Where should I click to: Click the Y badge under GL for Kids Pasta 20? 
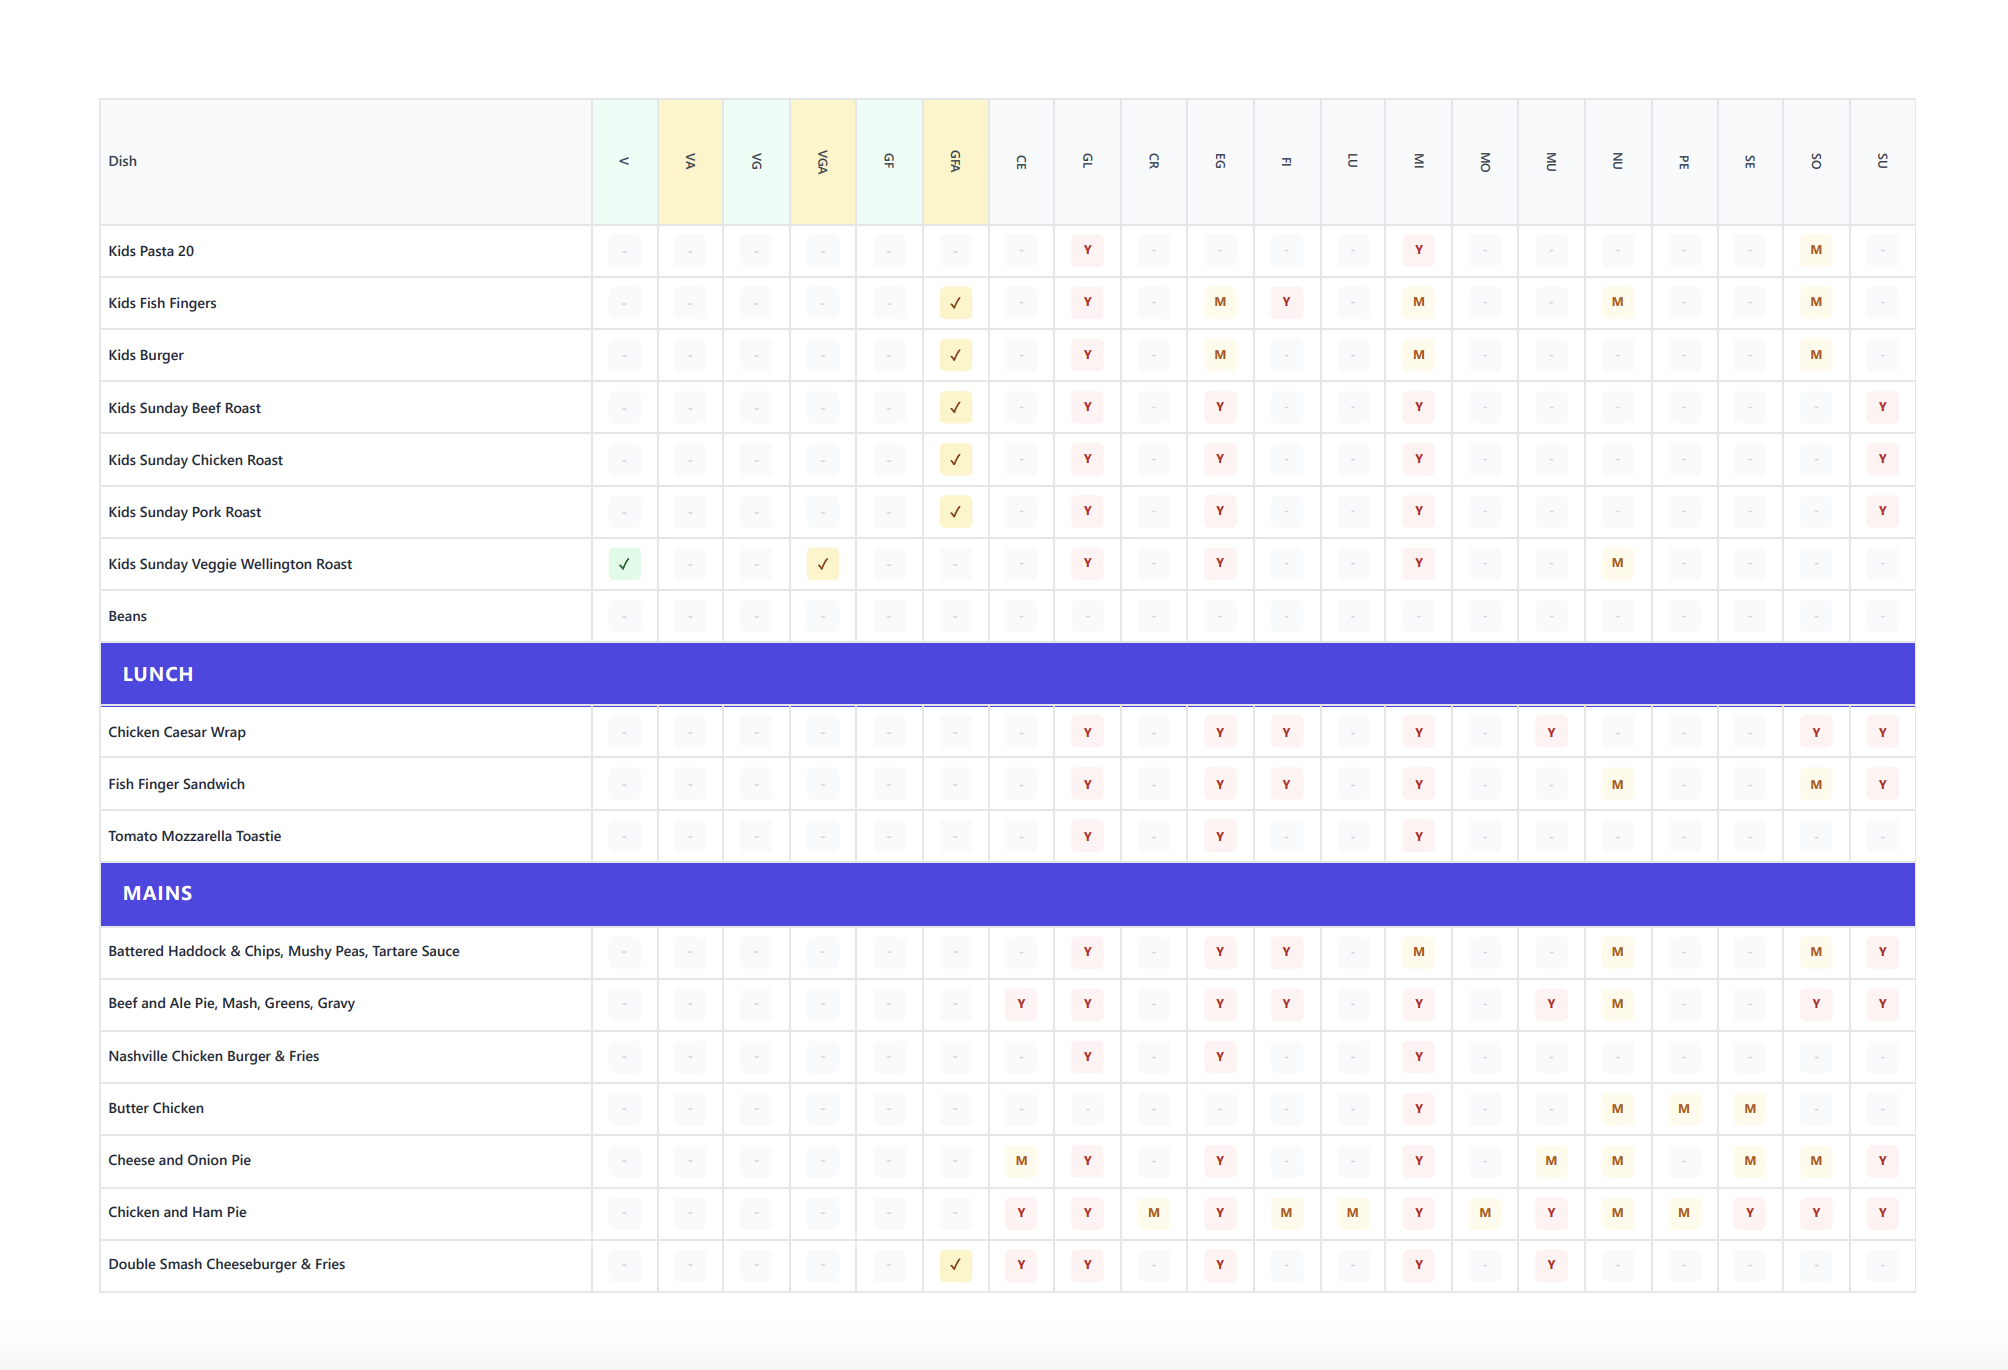(x=1087, y=251)
